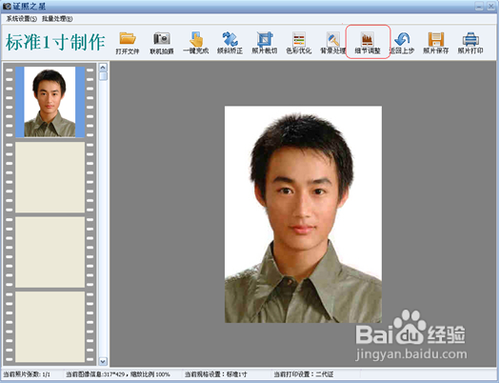Select the portrait thumbnail in the filmstrip
Viewport: 500px width, 383px height.
tap(50, 102)
